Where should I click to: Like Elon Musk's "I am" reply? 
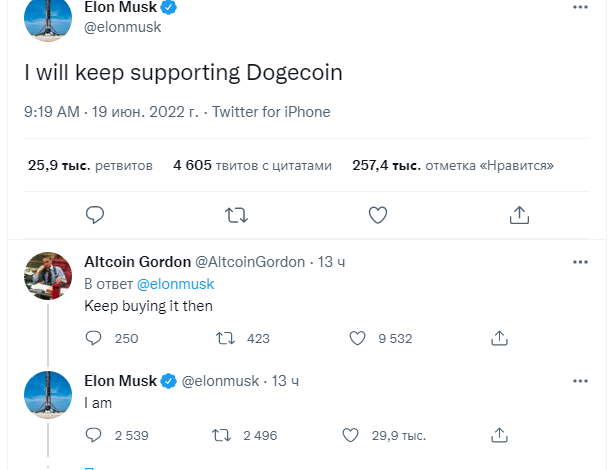click(350, 435)
